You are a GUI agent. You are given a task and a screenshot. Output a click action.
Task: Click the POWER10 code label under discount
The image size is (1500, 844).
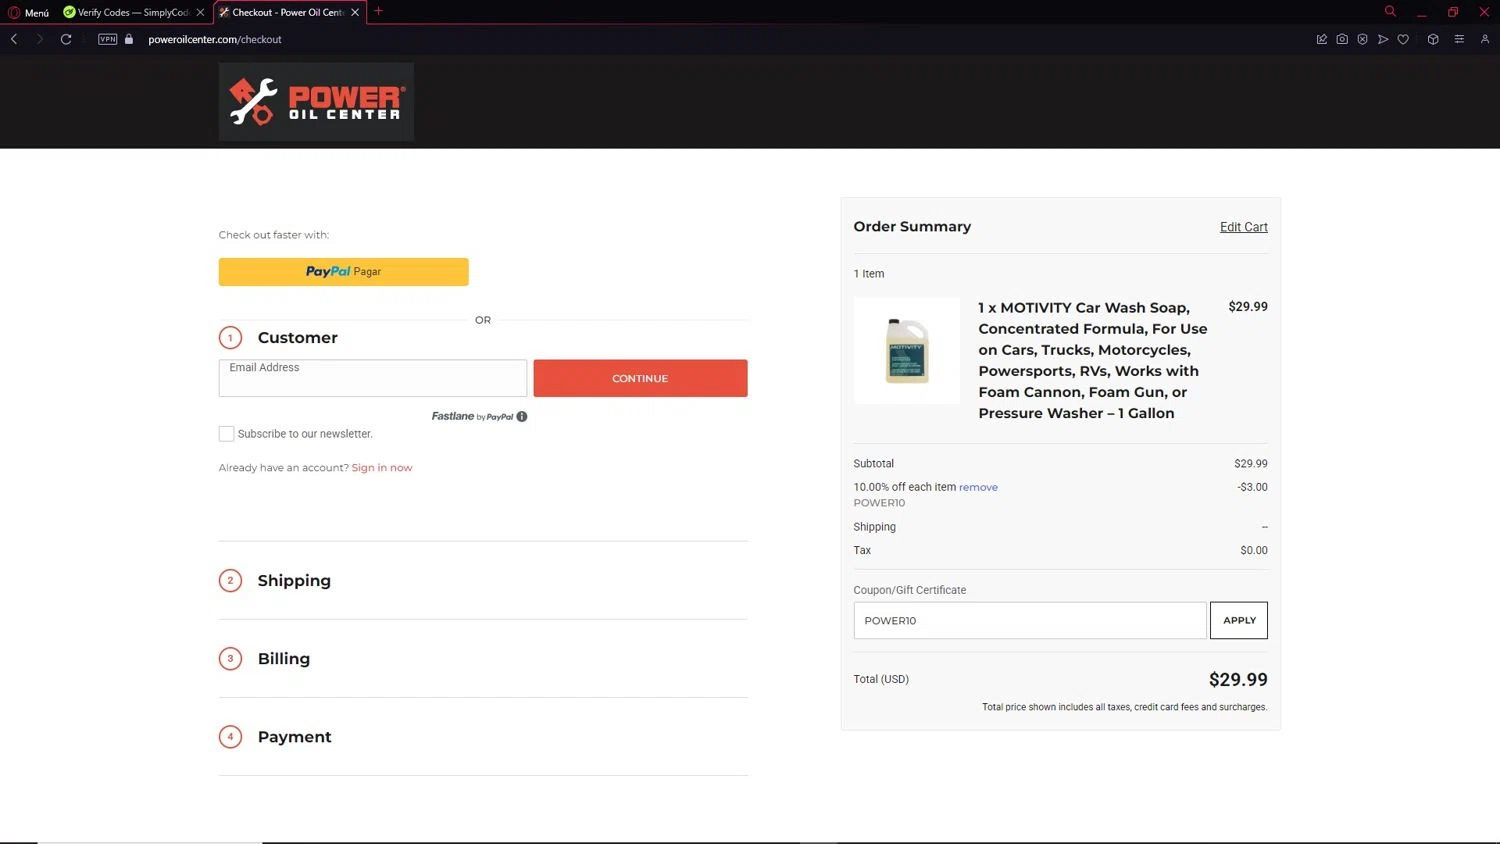(879, 503)
